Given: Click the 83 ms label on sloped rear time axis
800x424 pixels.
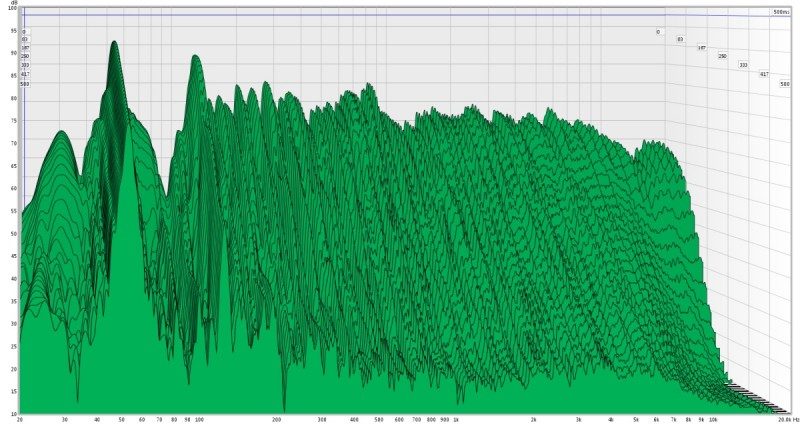Looking at the screenshot, I should [680, 39].
